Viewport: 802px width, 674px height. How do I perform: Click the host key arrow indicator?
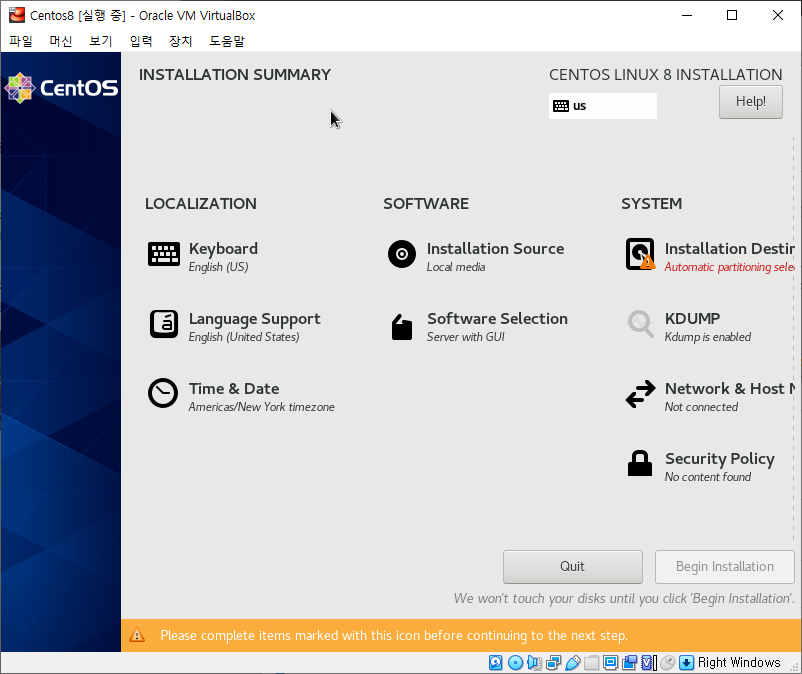(686, 663)
